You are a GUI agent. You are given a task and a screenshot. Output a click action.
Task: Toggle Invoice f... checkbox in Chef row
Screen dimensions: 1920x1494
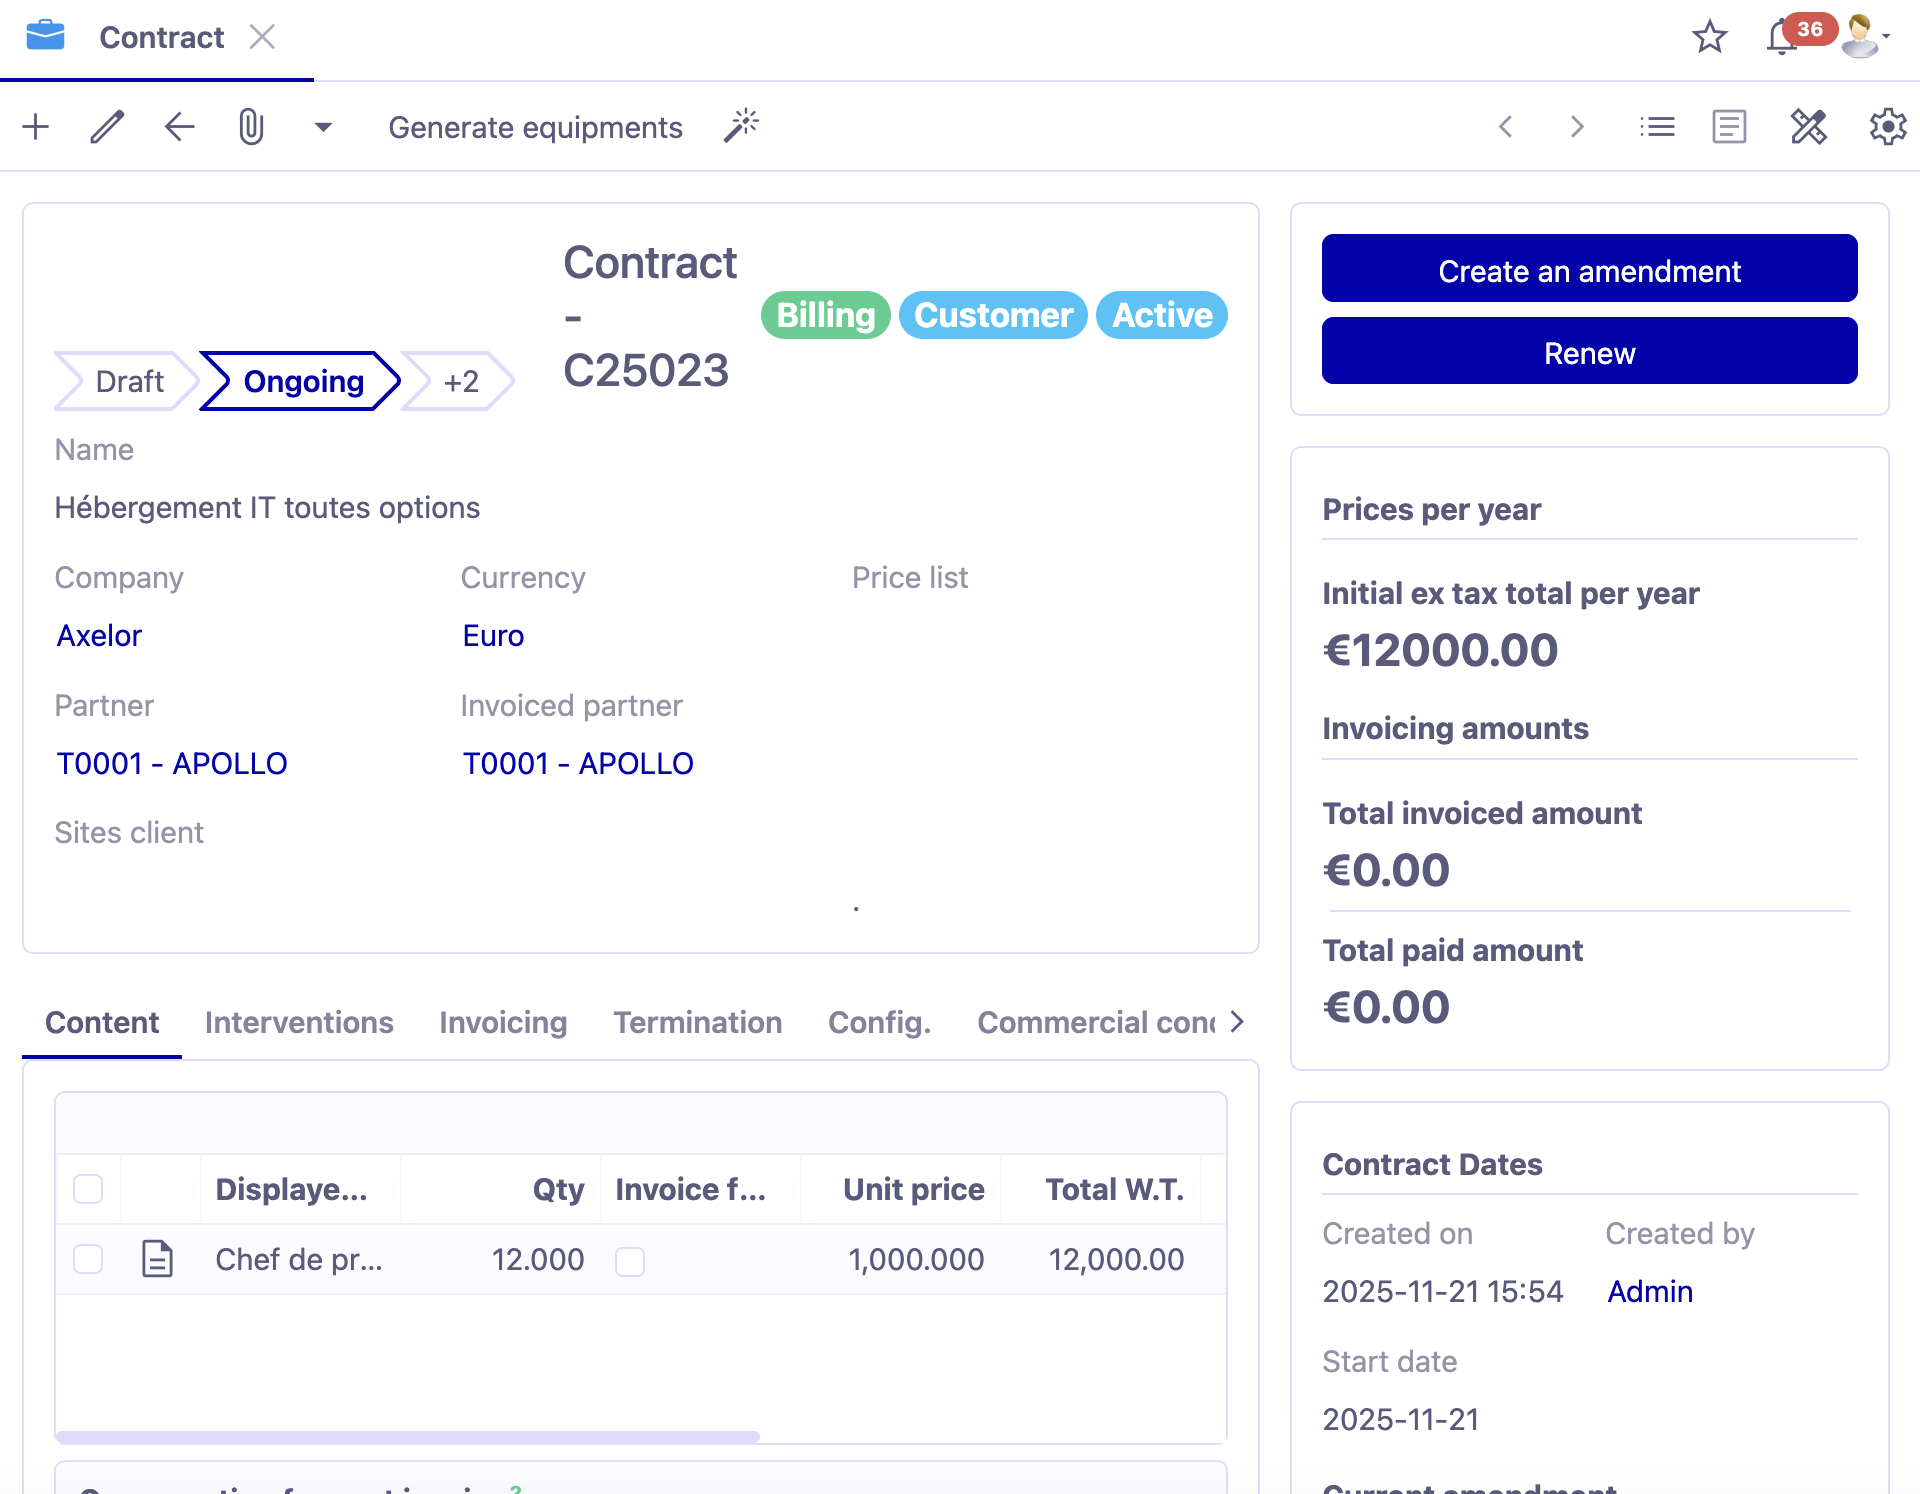tap(630, 1261)
